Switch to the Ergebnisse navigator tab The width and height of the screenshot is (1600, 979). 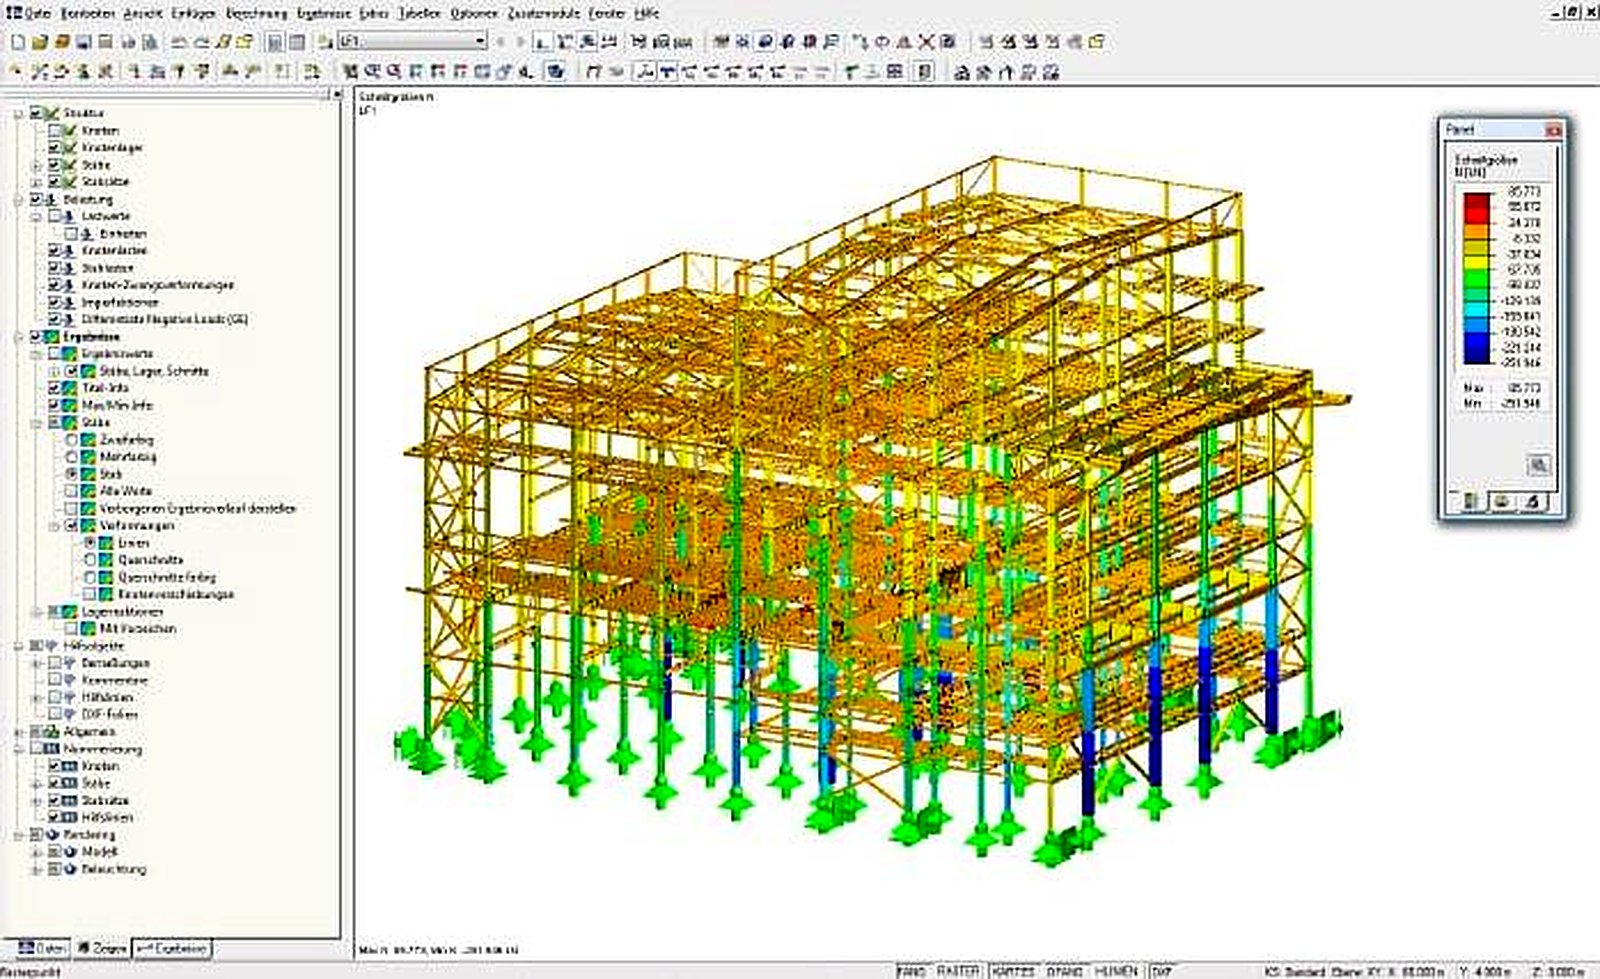coord(172,948)
